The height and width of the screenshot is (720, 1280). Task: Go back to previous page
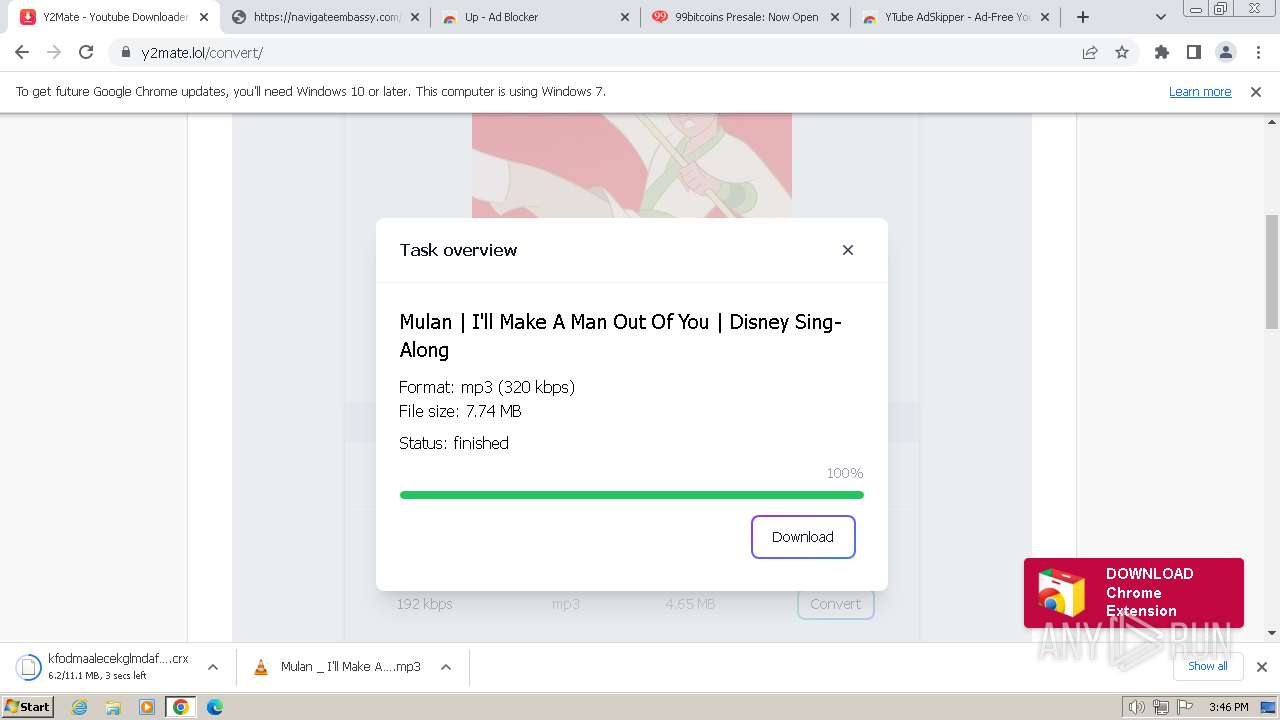(22, 52)
